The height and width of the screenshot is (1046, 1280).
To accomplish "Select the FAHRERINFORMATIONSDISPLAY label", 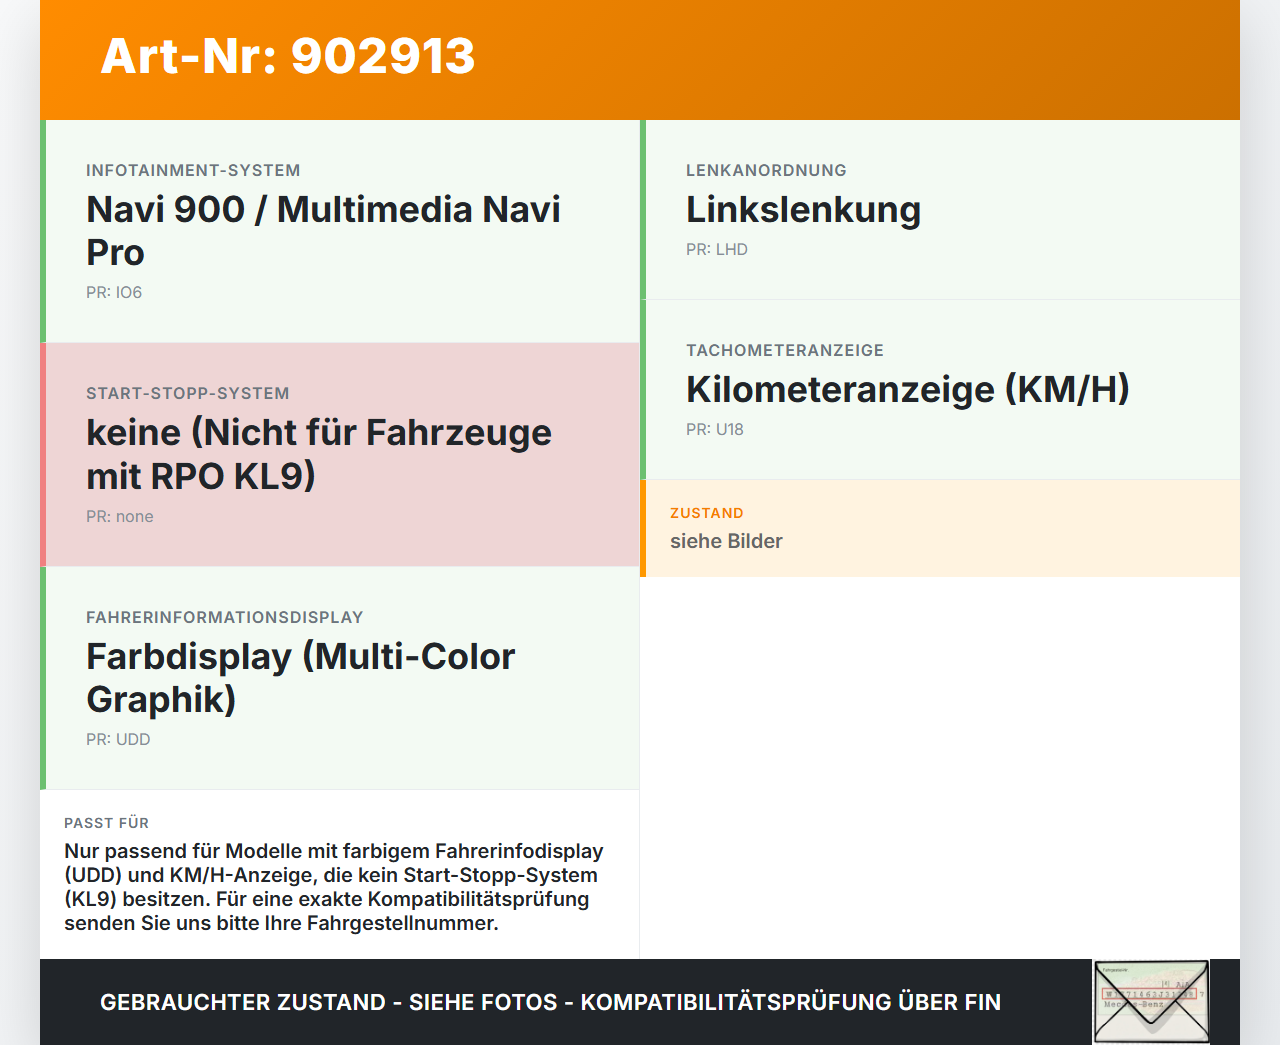I will 225,618.
